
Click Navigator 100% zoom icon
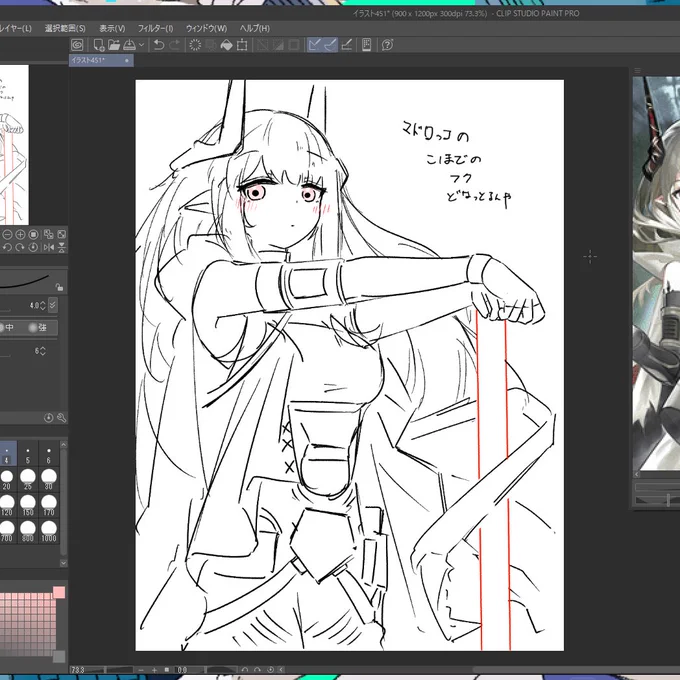[x=33, y=235]
